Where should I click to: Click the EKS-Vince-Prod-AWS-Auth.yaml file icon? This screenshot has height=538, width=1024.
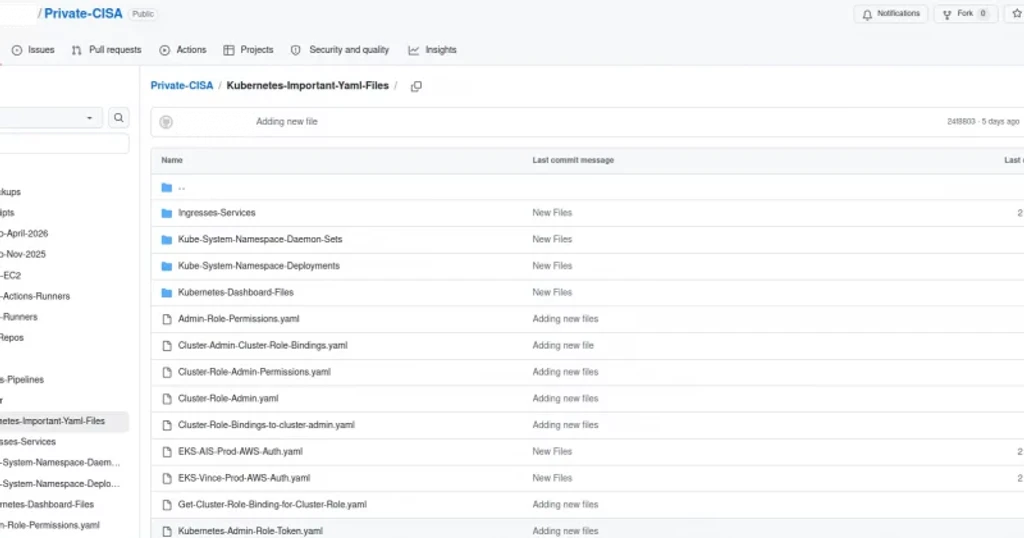point(167,479)
